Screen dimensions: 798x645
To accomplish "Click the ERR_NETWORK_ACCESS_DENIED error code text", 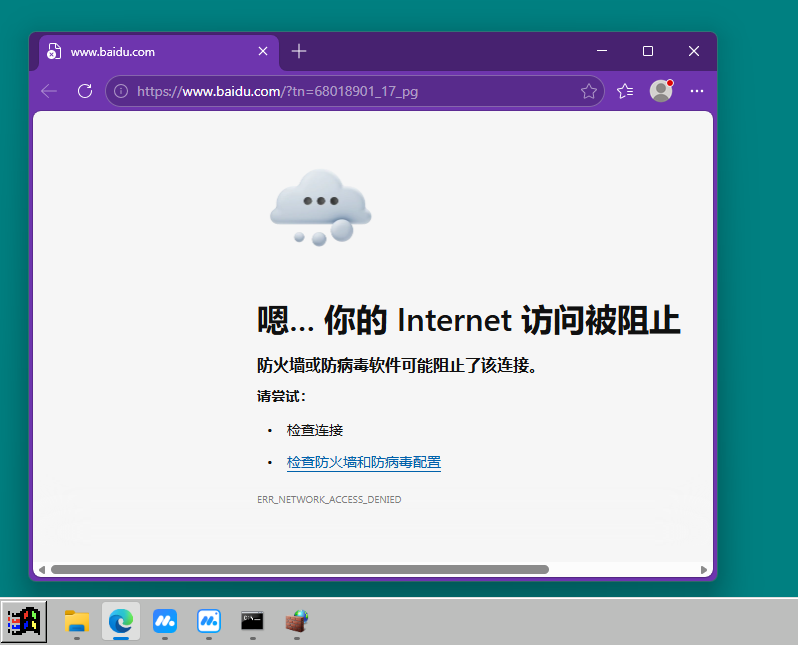I will click(x=329, y=499).
